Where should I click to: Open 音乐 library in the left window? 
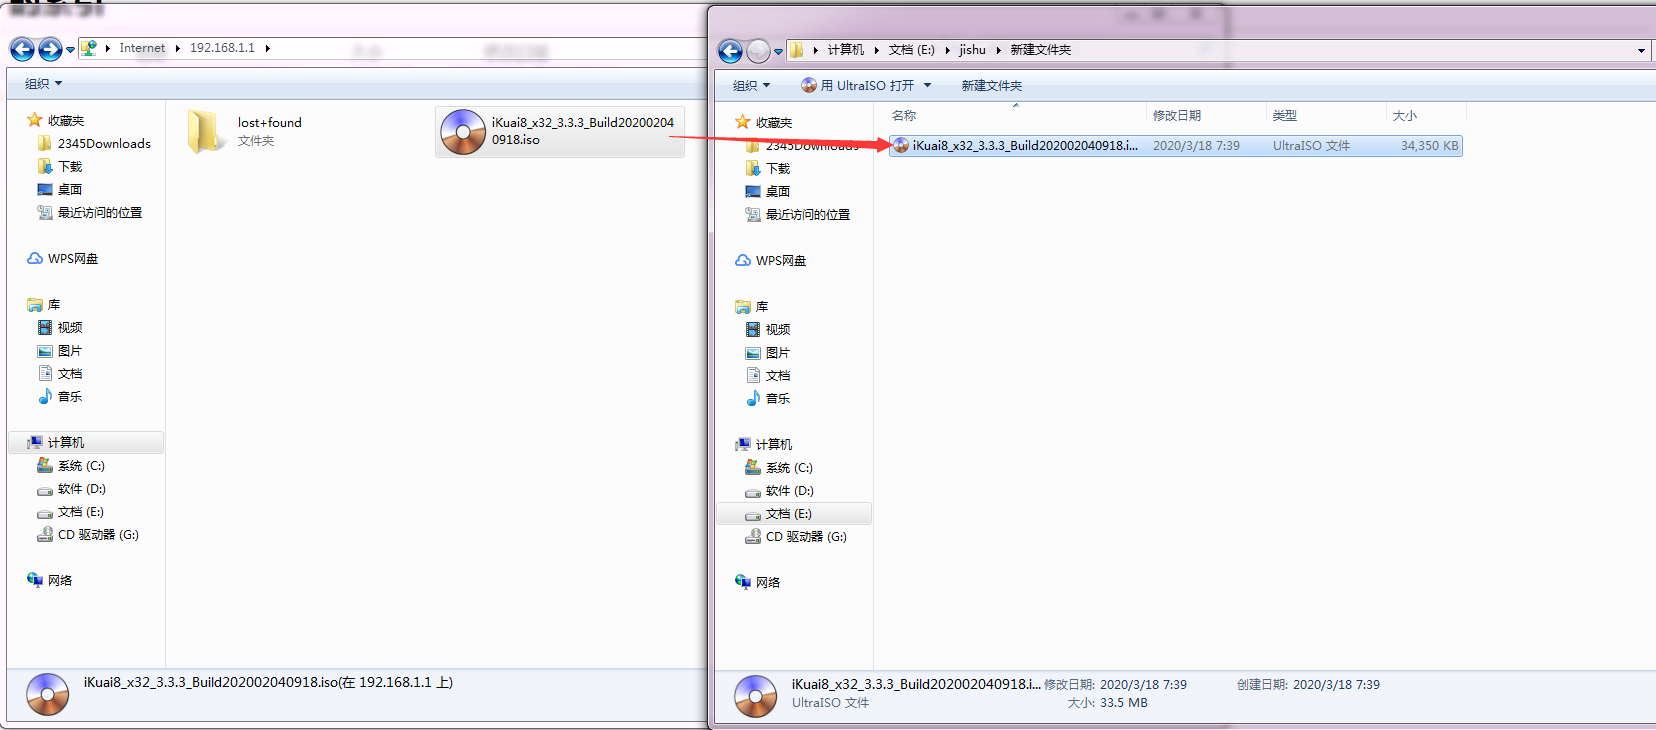59,396
